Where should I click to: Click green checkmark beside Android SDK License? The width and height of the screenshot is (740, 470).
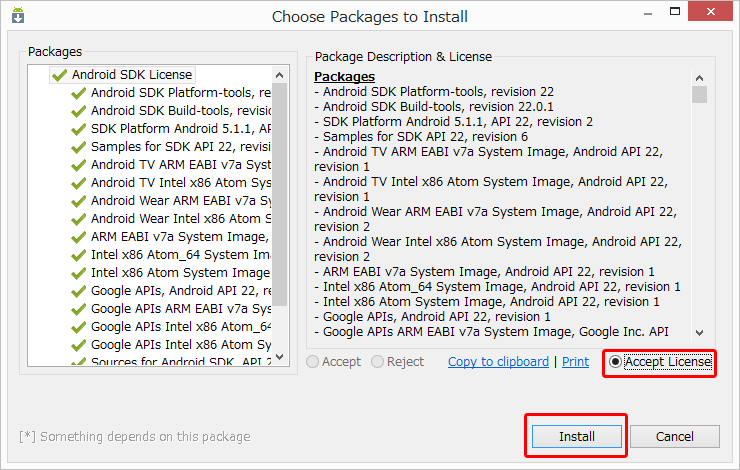pyautogui.click(x=59, y=75)
